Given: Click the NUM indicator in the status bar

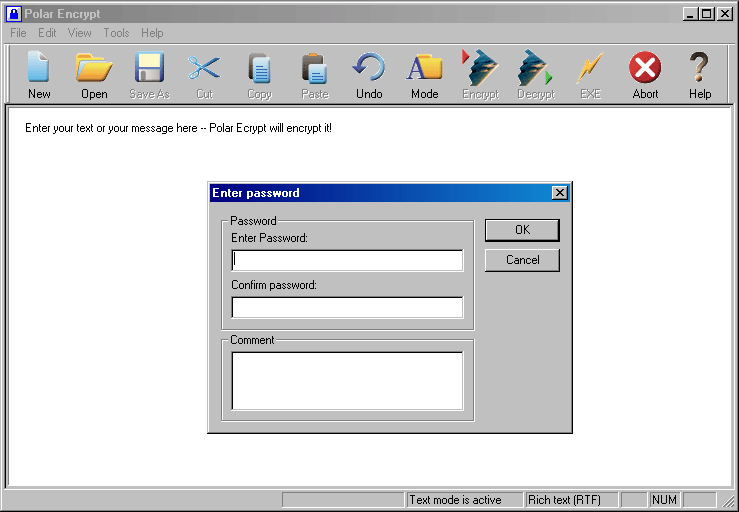Looking at the screenshot, I should click(x=665, y=500).
